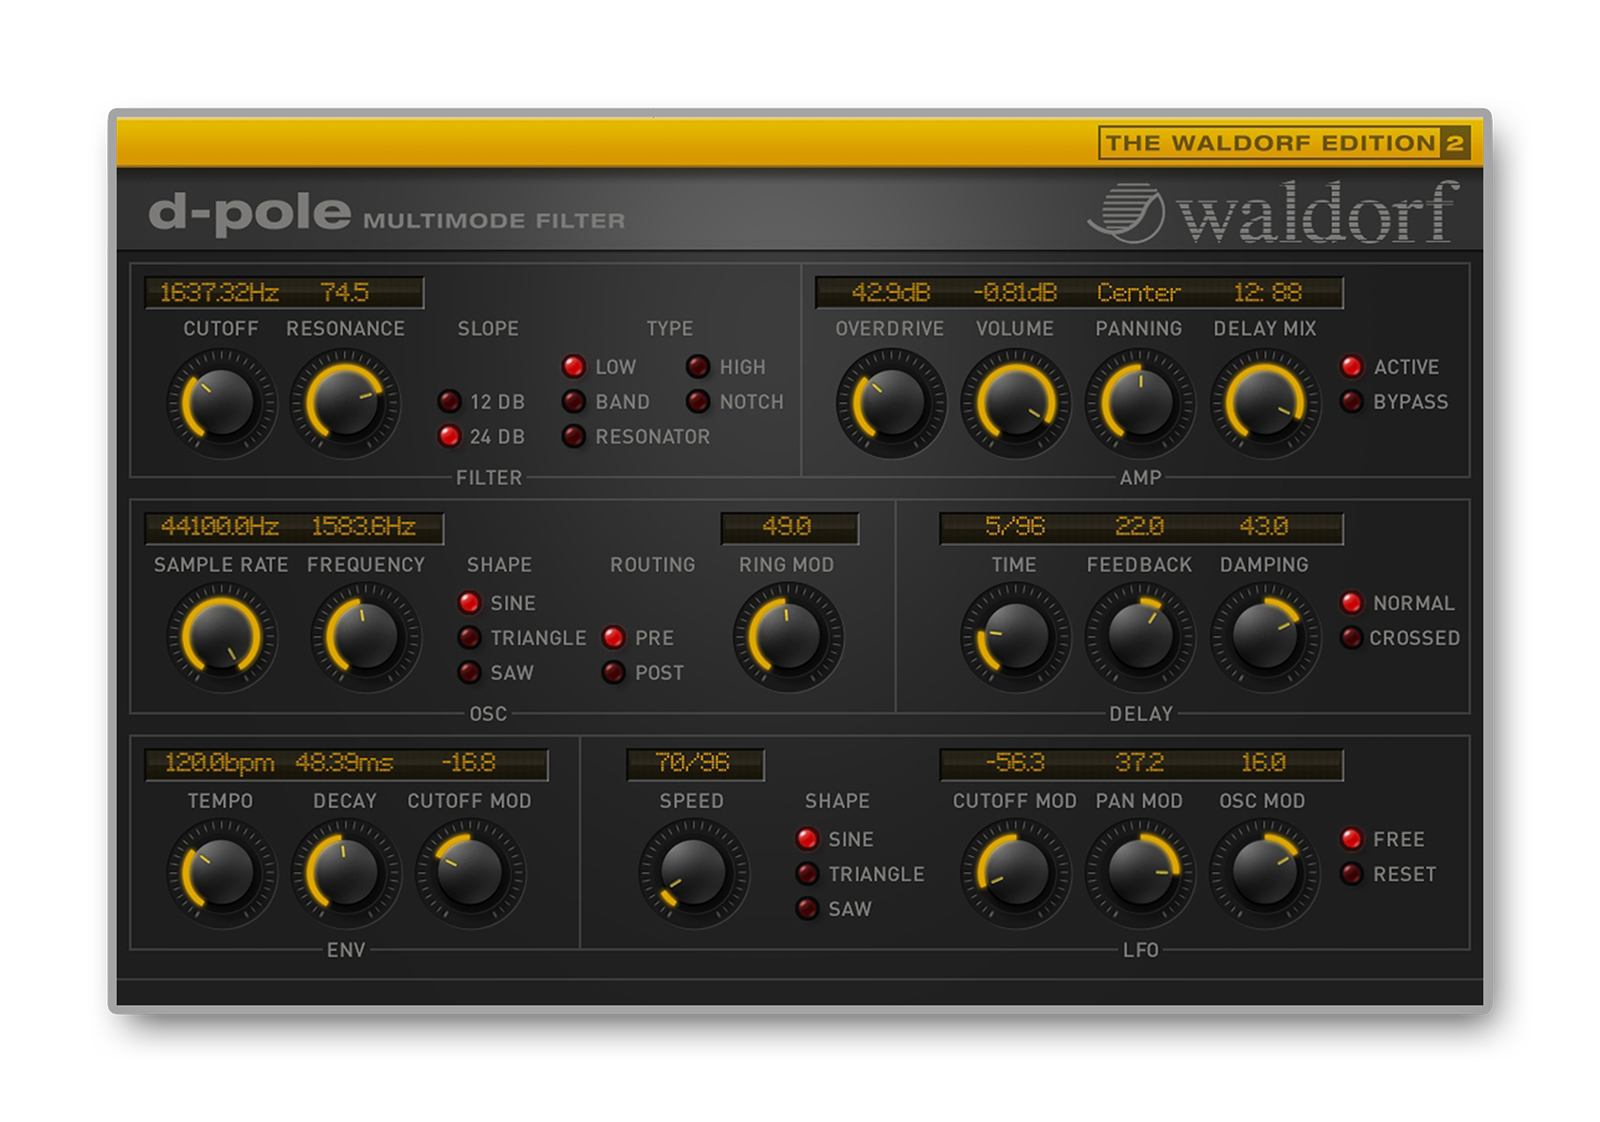1600x1122 pixels.
Task: Click the ENV Cutoff Mod knob
Action: [x=470, y=874]
